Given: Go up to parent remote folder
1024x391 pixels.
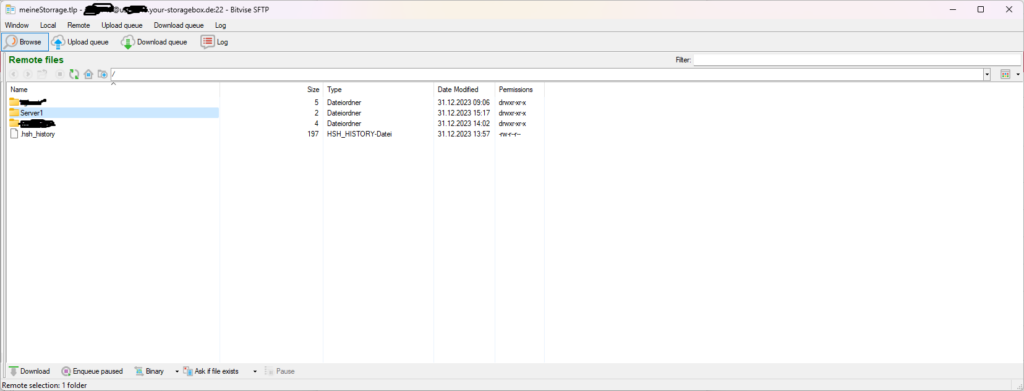Looking at the screenshot, I should 42,74.
